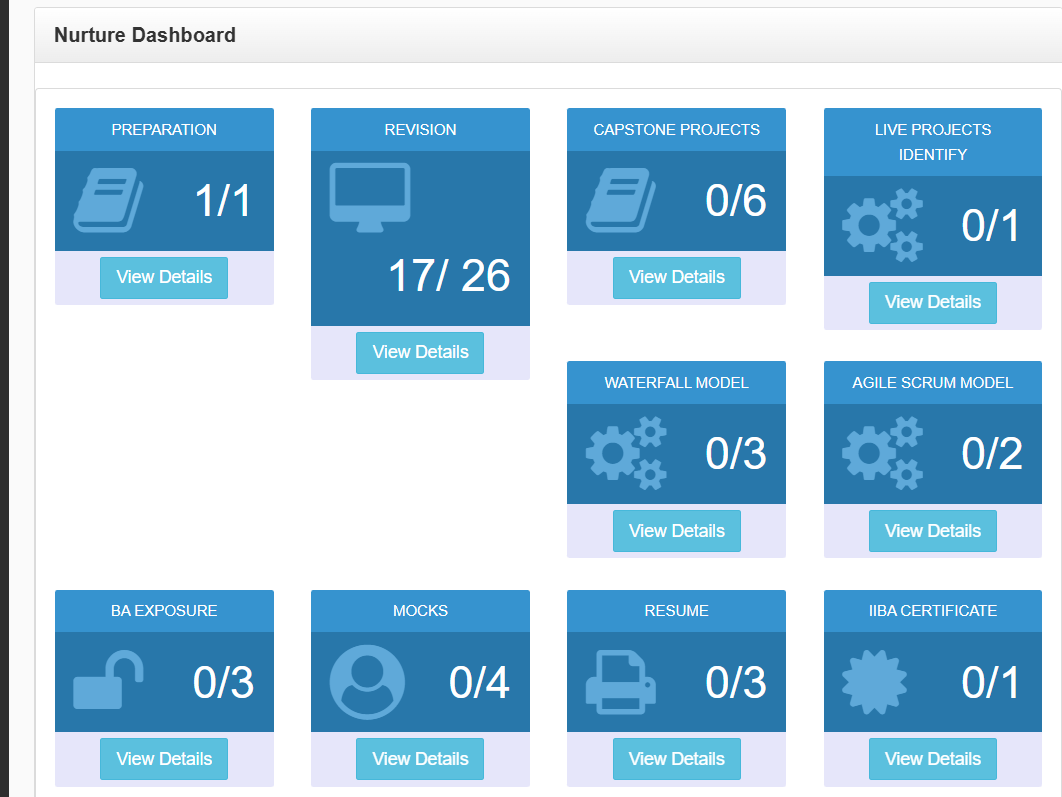Click the gears icon in Waterfall Model card
1062x797 pixels.
pyautogui.click(x=626, y=454)
